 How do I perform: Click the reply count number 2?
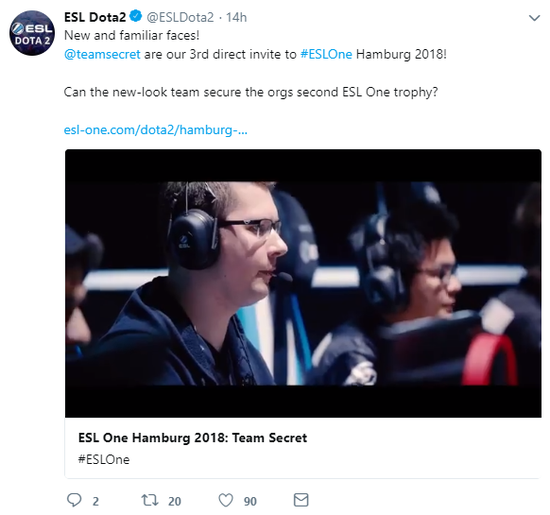click(x=95, y=501)
